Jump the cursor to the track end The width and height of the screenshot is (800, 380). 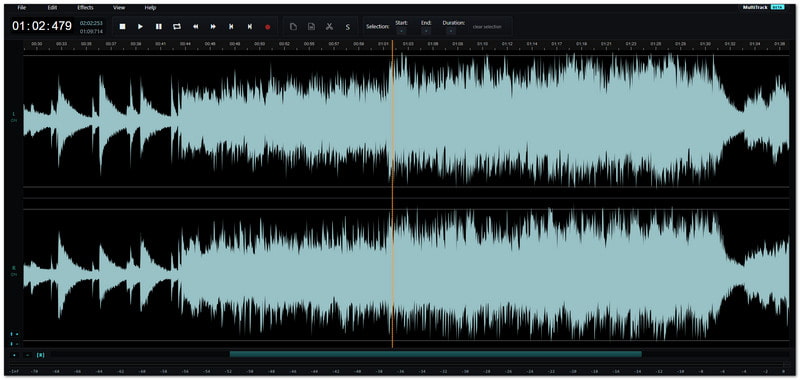(x=249, y=27)
